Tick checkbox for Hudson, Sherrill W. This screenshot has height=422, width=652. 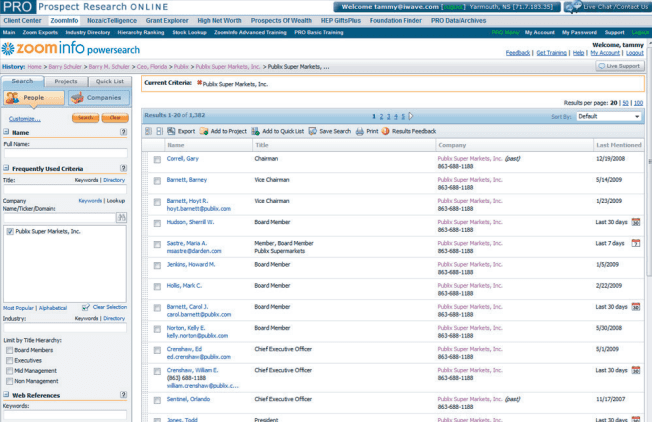157,223
